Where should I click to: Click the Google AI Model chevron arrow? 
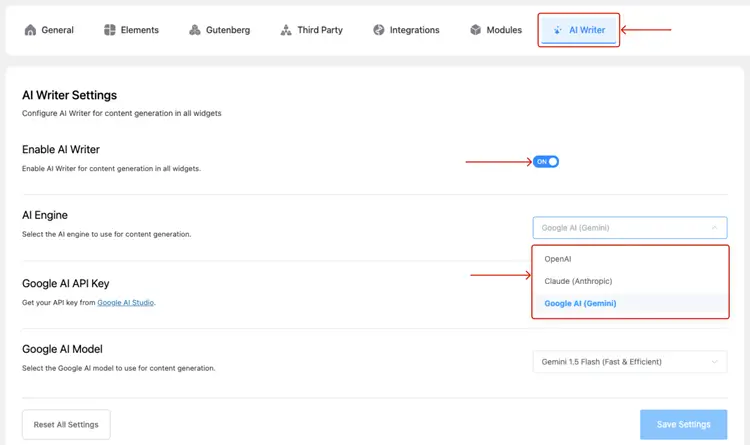coord(714,362)
